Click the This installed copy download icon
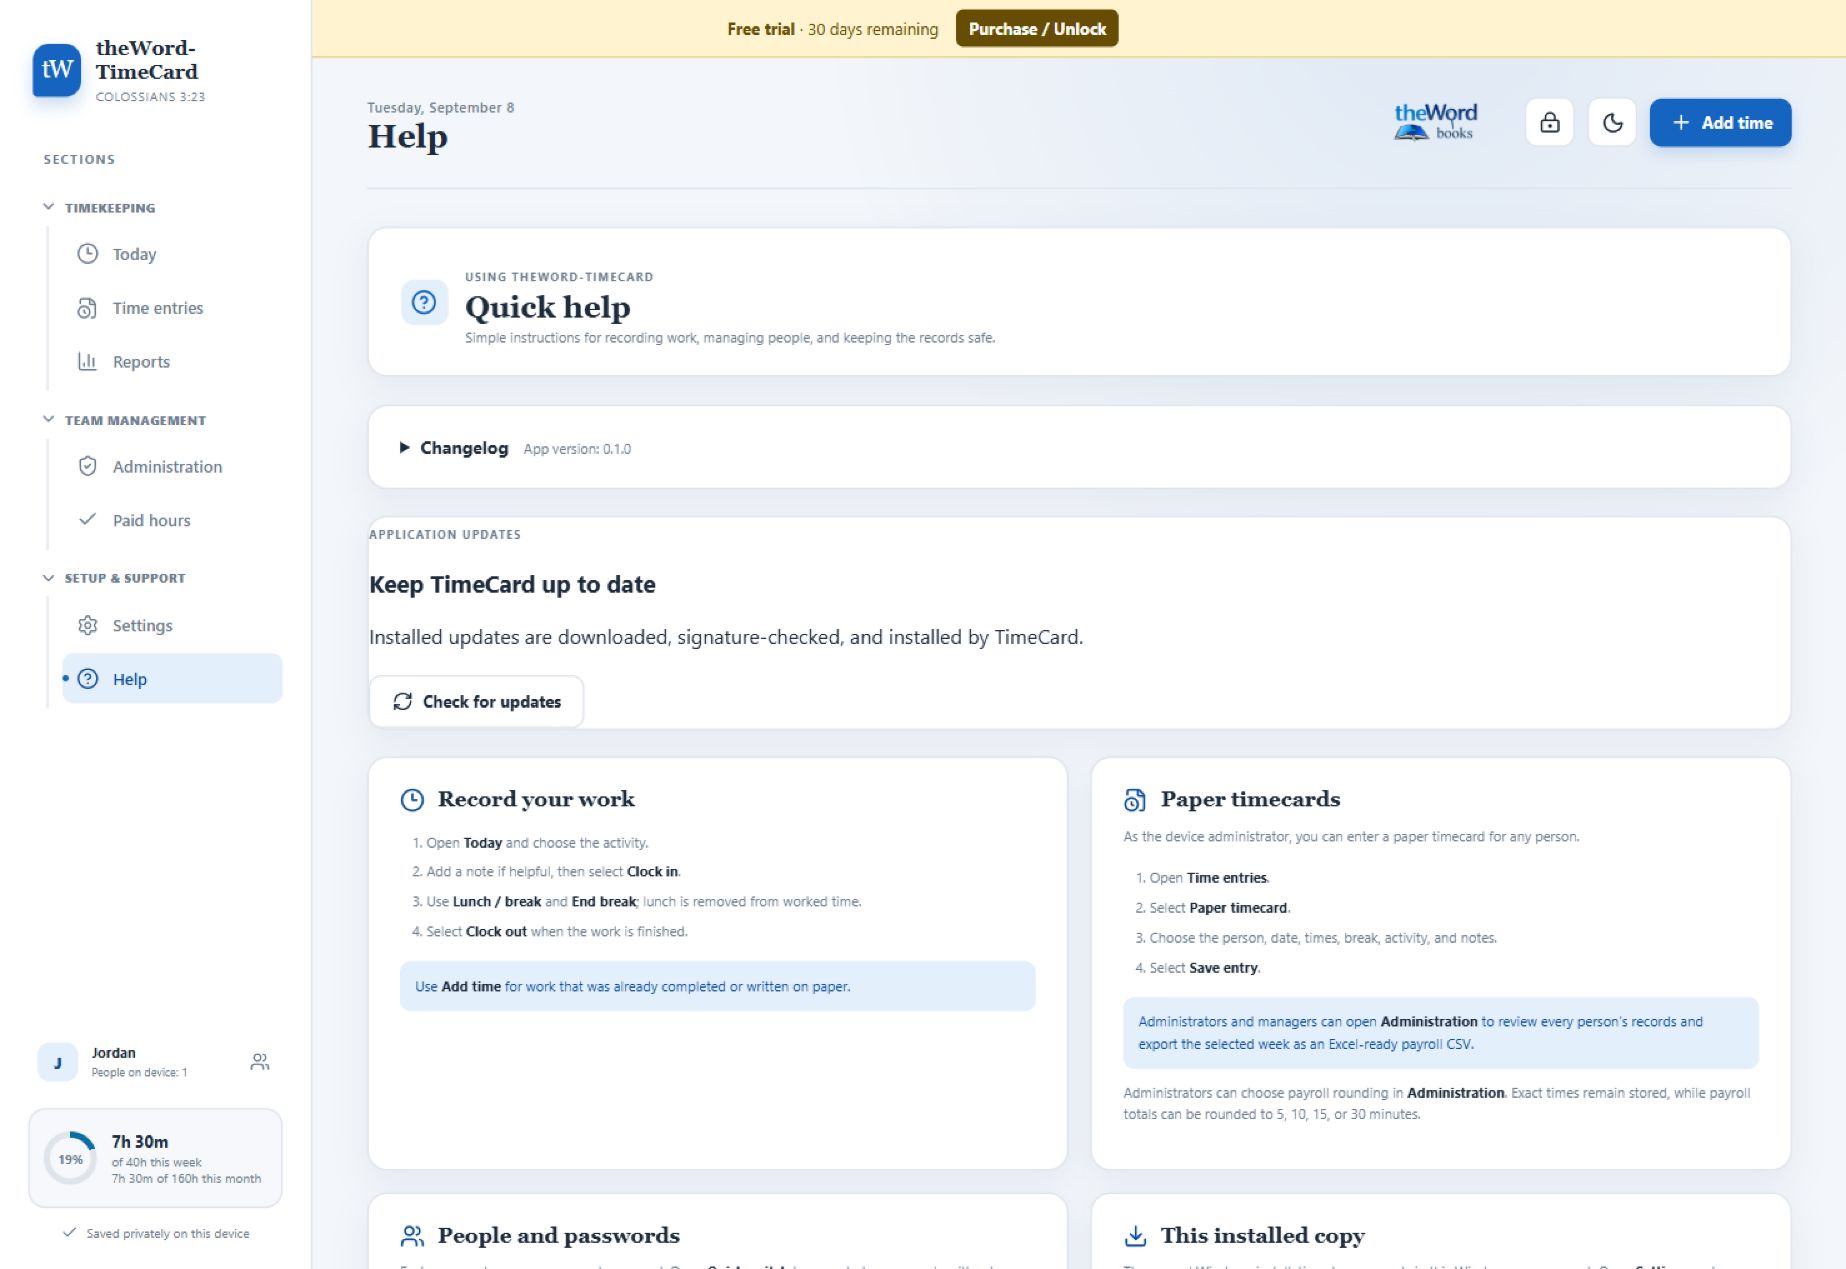 click(x=1135, y=1236)
